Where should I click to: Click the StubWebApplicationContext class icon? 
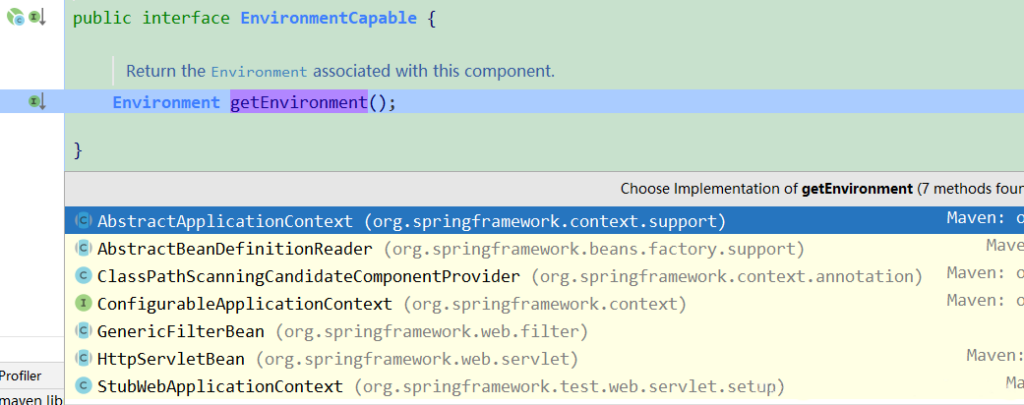click(x=84, y=385)
